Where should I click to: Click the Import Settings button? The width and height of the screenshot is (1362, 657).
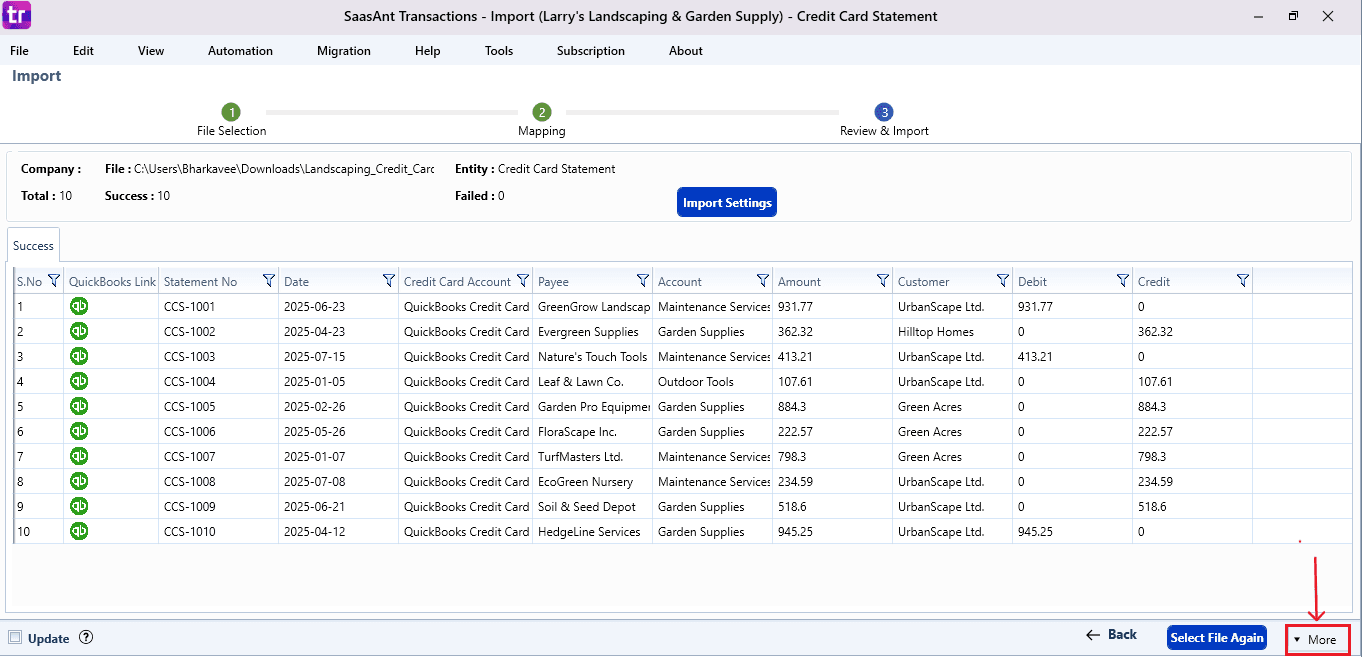tap(727, 203)
